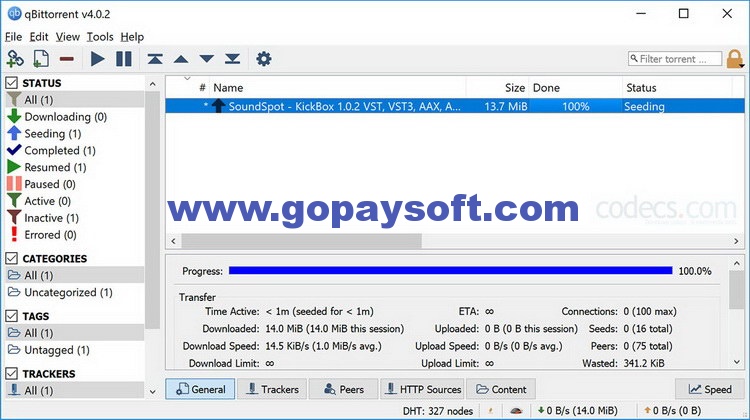Image resolution: width=750 pixels, height=420 pixels.
Task: Switch to the Trackers tab
Action: [273, 389]
